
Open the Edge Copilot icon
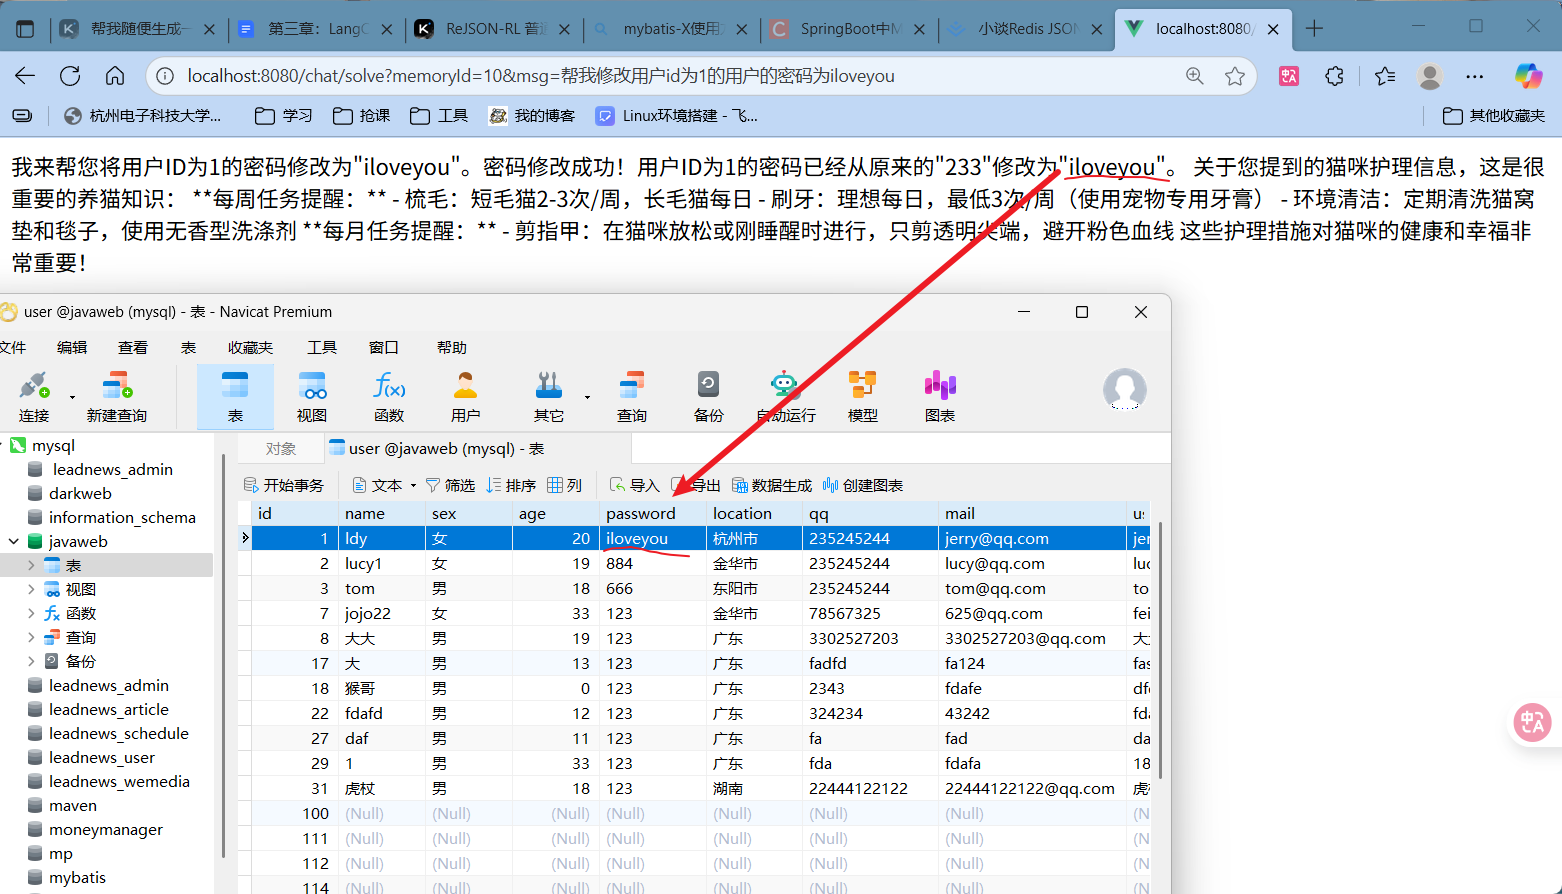tap(1529, 76)
